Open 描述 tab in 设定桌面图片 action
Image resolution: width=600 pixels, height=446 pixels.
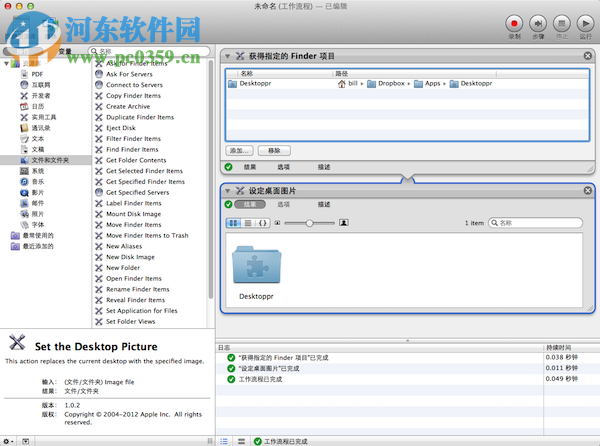324,204
